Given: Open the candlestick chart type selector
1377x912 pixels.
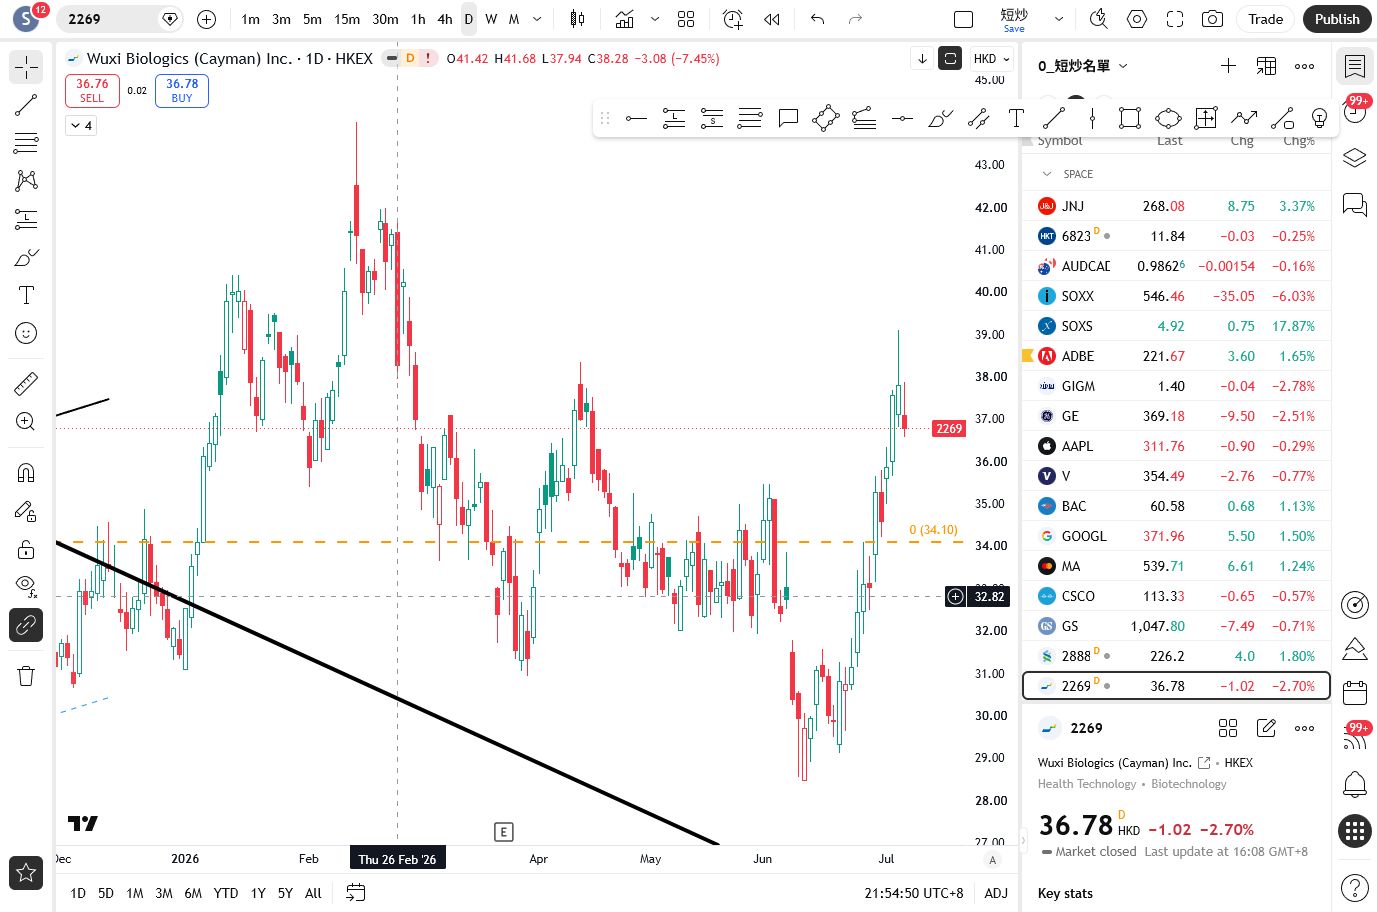Looking at the screenshot, I should tap(577, 19).
